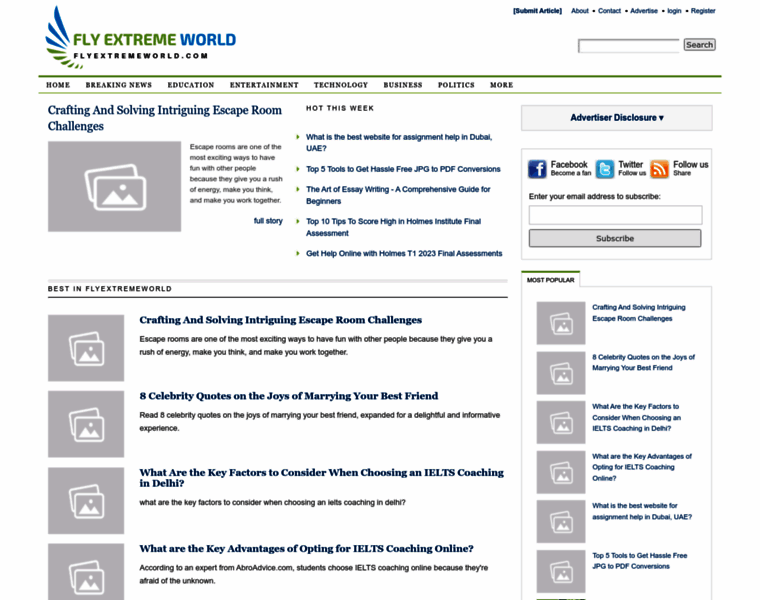Open the HOME menu item
Screen dimensions: 760x600
(58, 85)
